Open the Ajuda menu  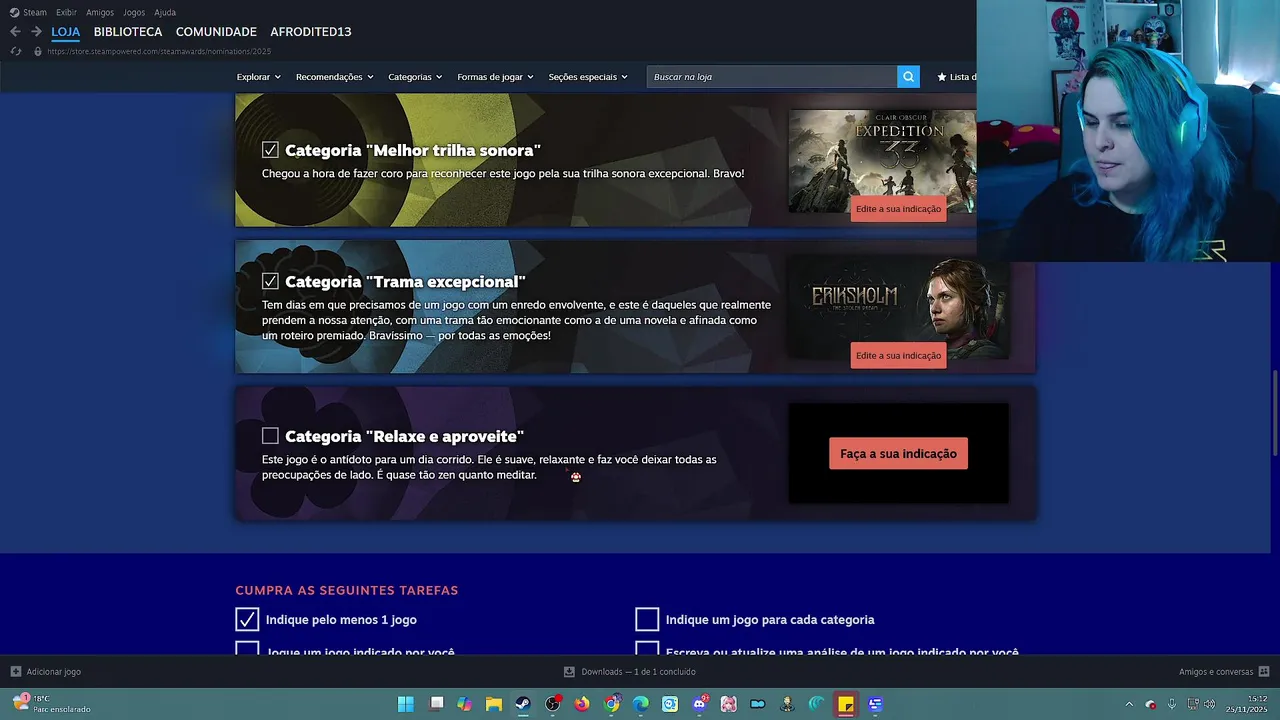click(x=165, y=12)
